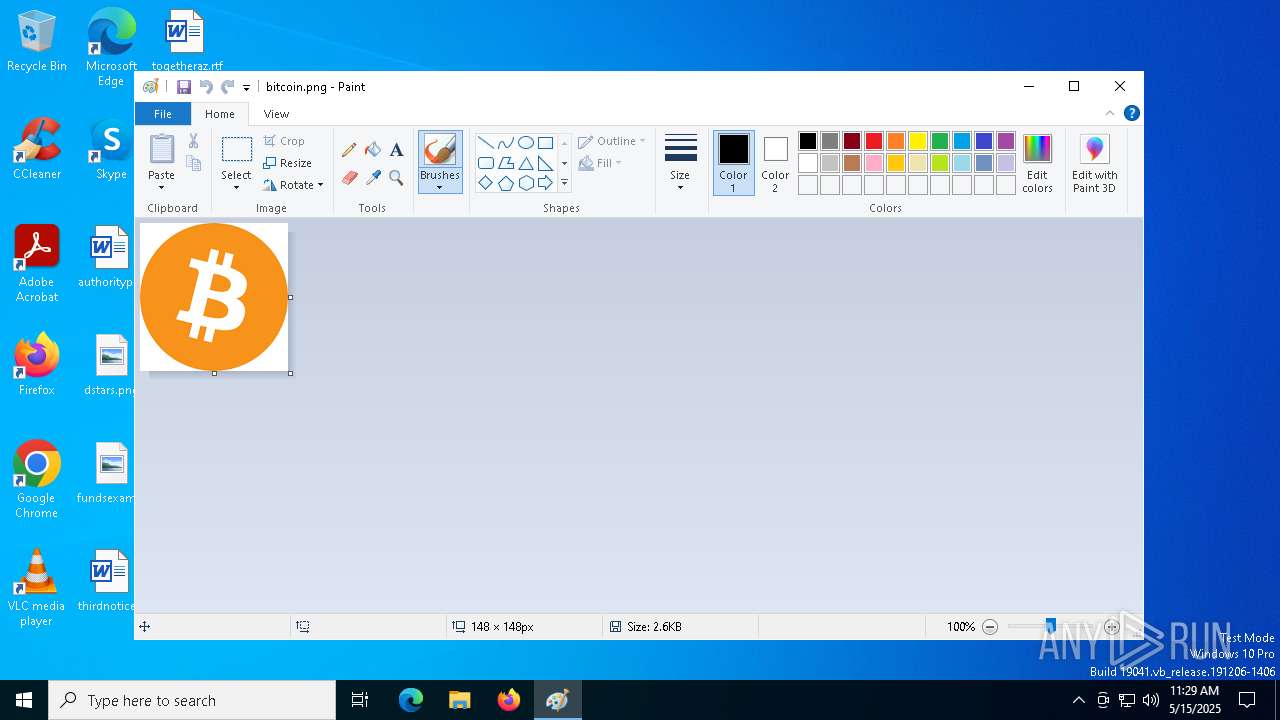Select the Pencil tool
1280x720 pixels.
click(349, 150)
